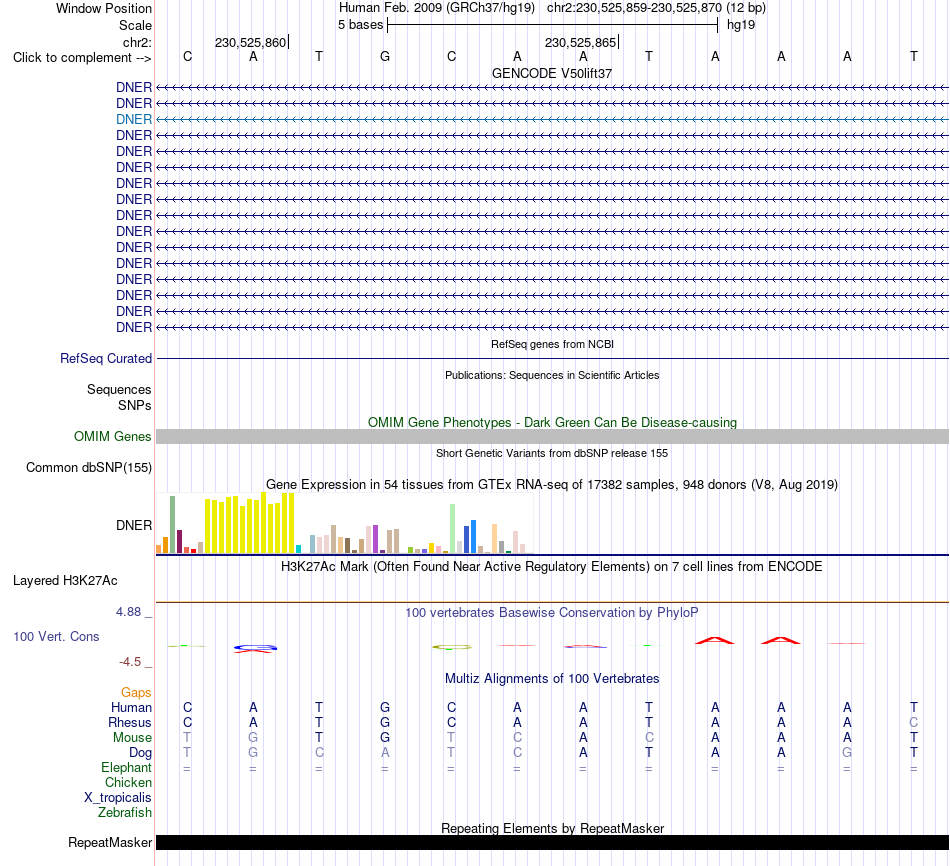Click the maroon bar in GTEx expression chart

[179, 542]
